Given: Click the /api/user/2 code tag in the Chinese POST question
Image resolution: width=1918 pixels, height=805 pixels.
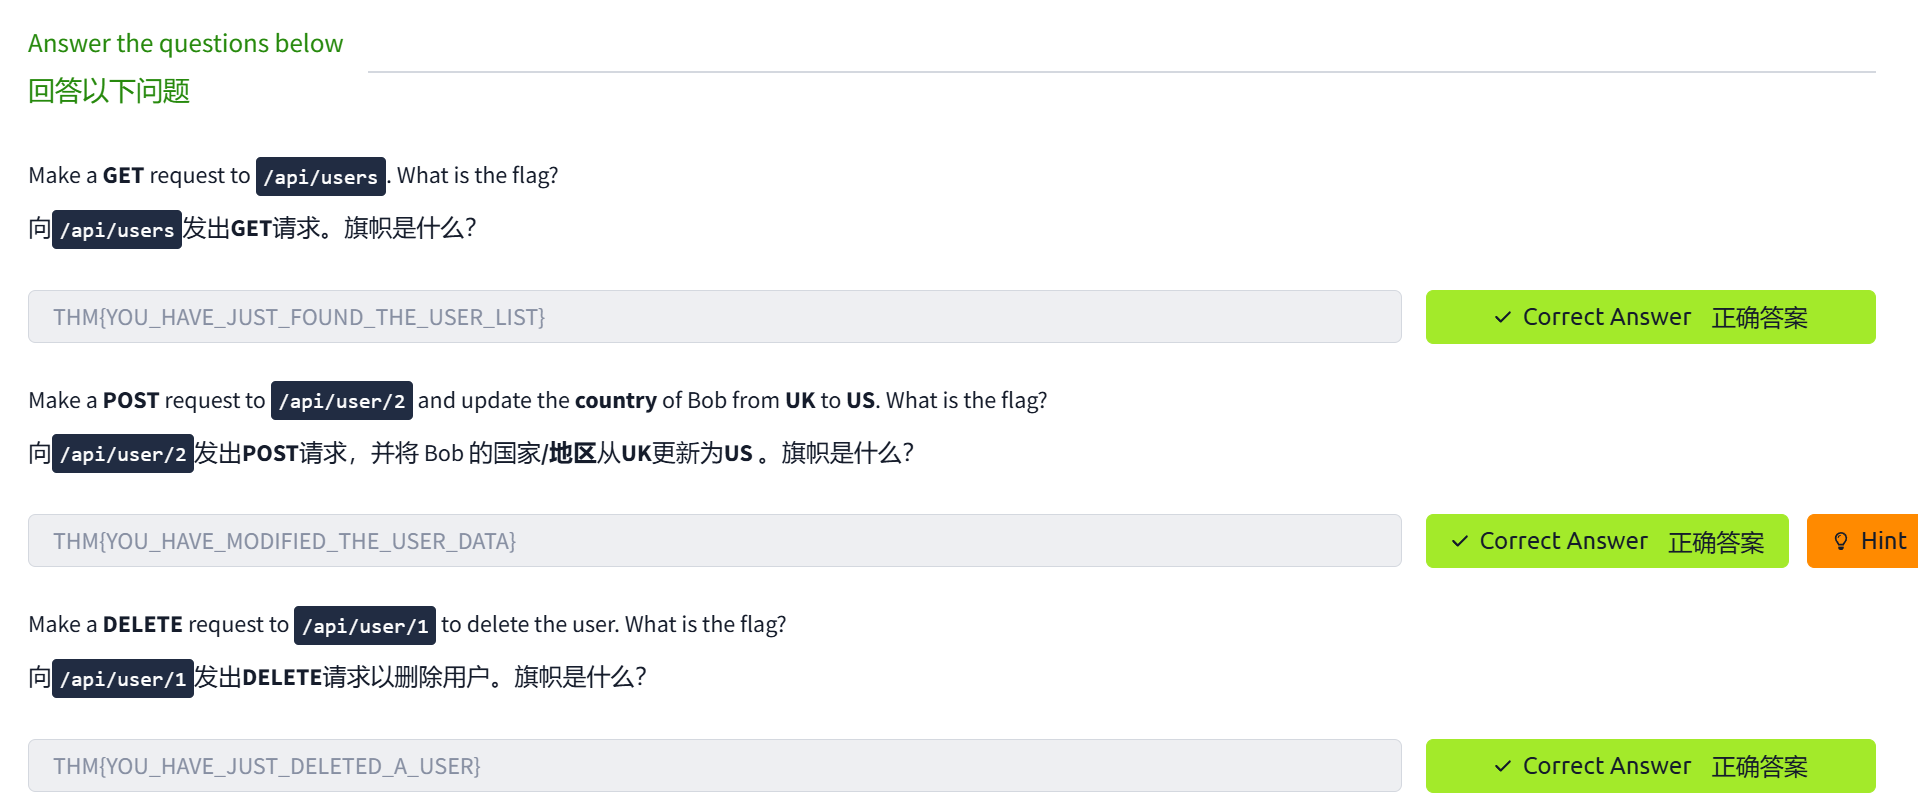Looking at the screenshot, I should coord(122,454).
